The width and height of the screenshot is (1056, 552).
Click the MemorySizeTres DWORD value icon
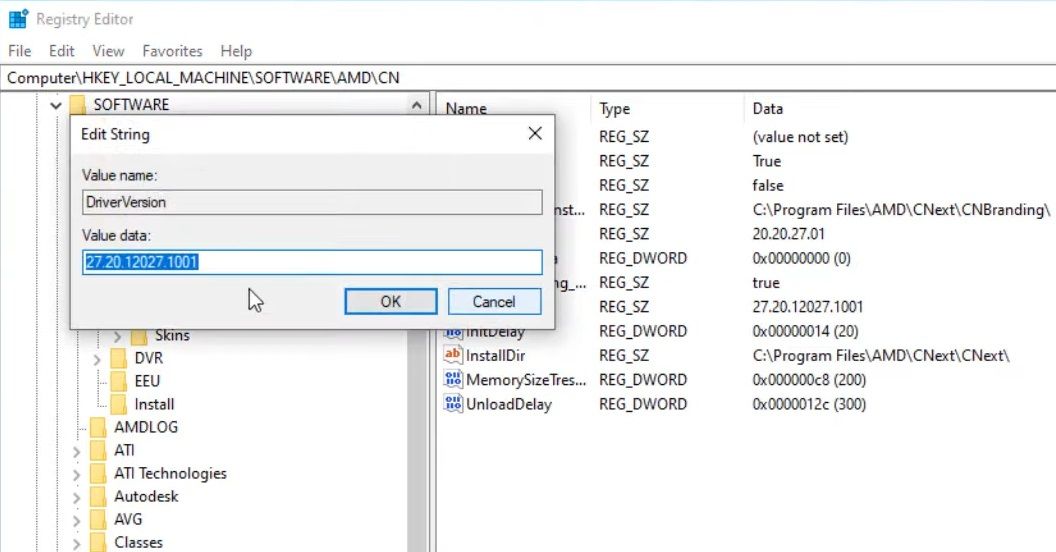tap(453, 380)
